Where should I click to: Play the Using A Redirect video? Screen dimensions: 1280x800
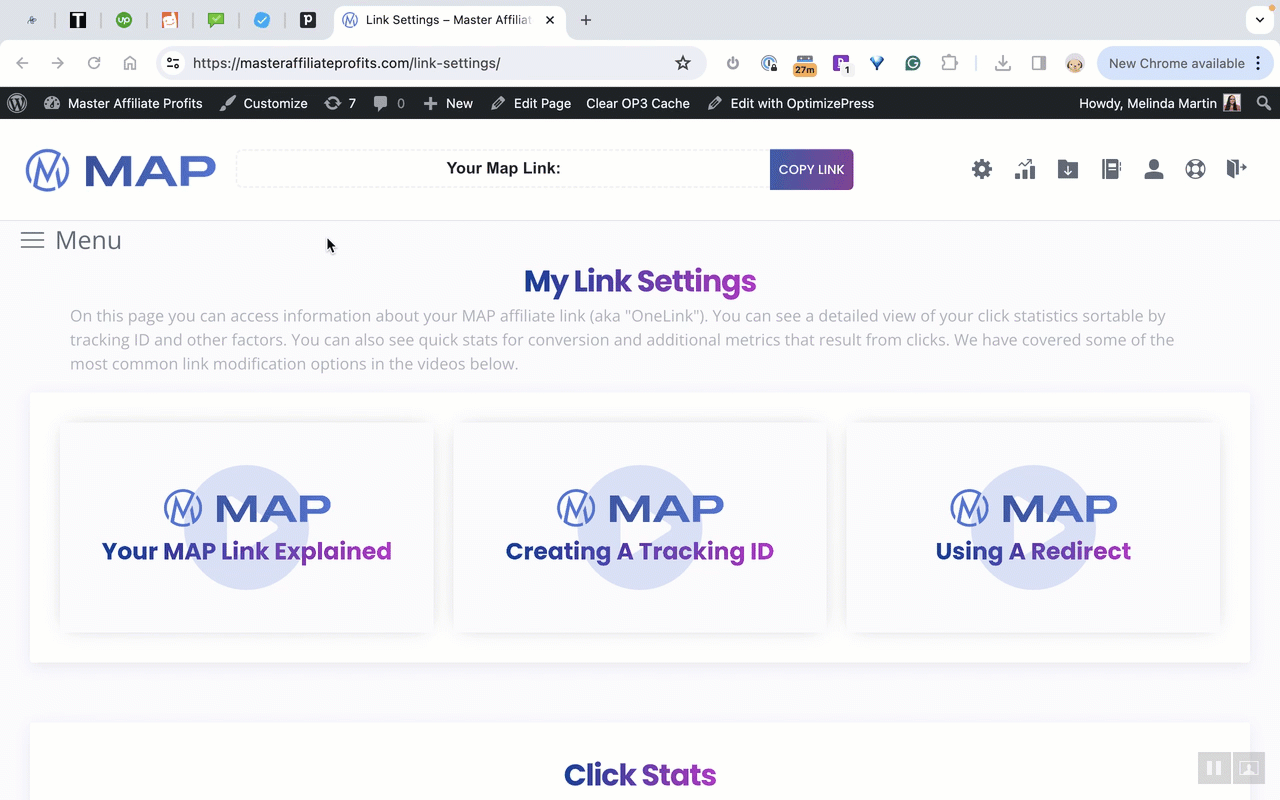click(1033, 527)
